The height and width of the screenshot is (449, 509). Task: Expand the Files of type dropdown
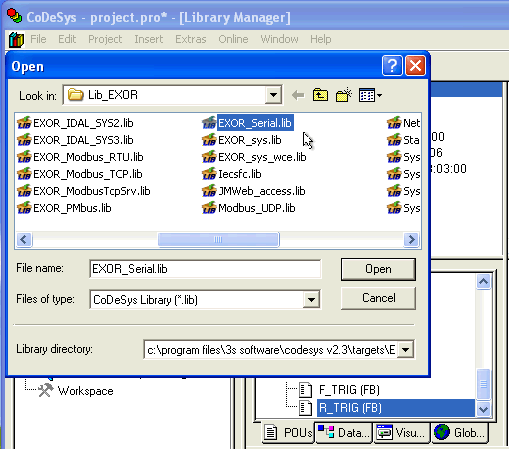point(311,300)
